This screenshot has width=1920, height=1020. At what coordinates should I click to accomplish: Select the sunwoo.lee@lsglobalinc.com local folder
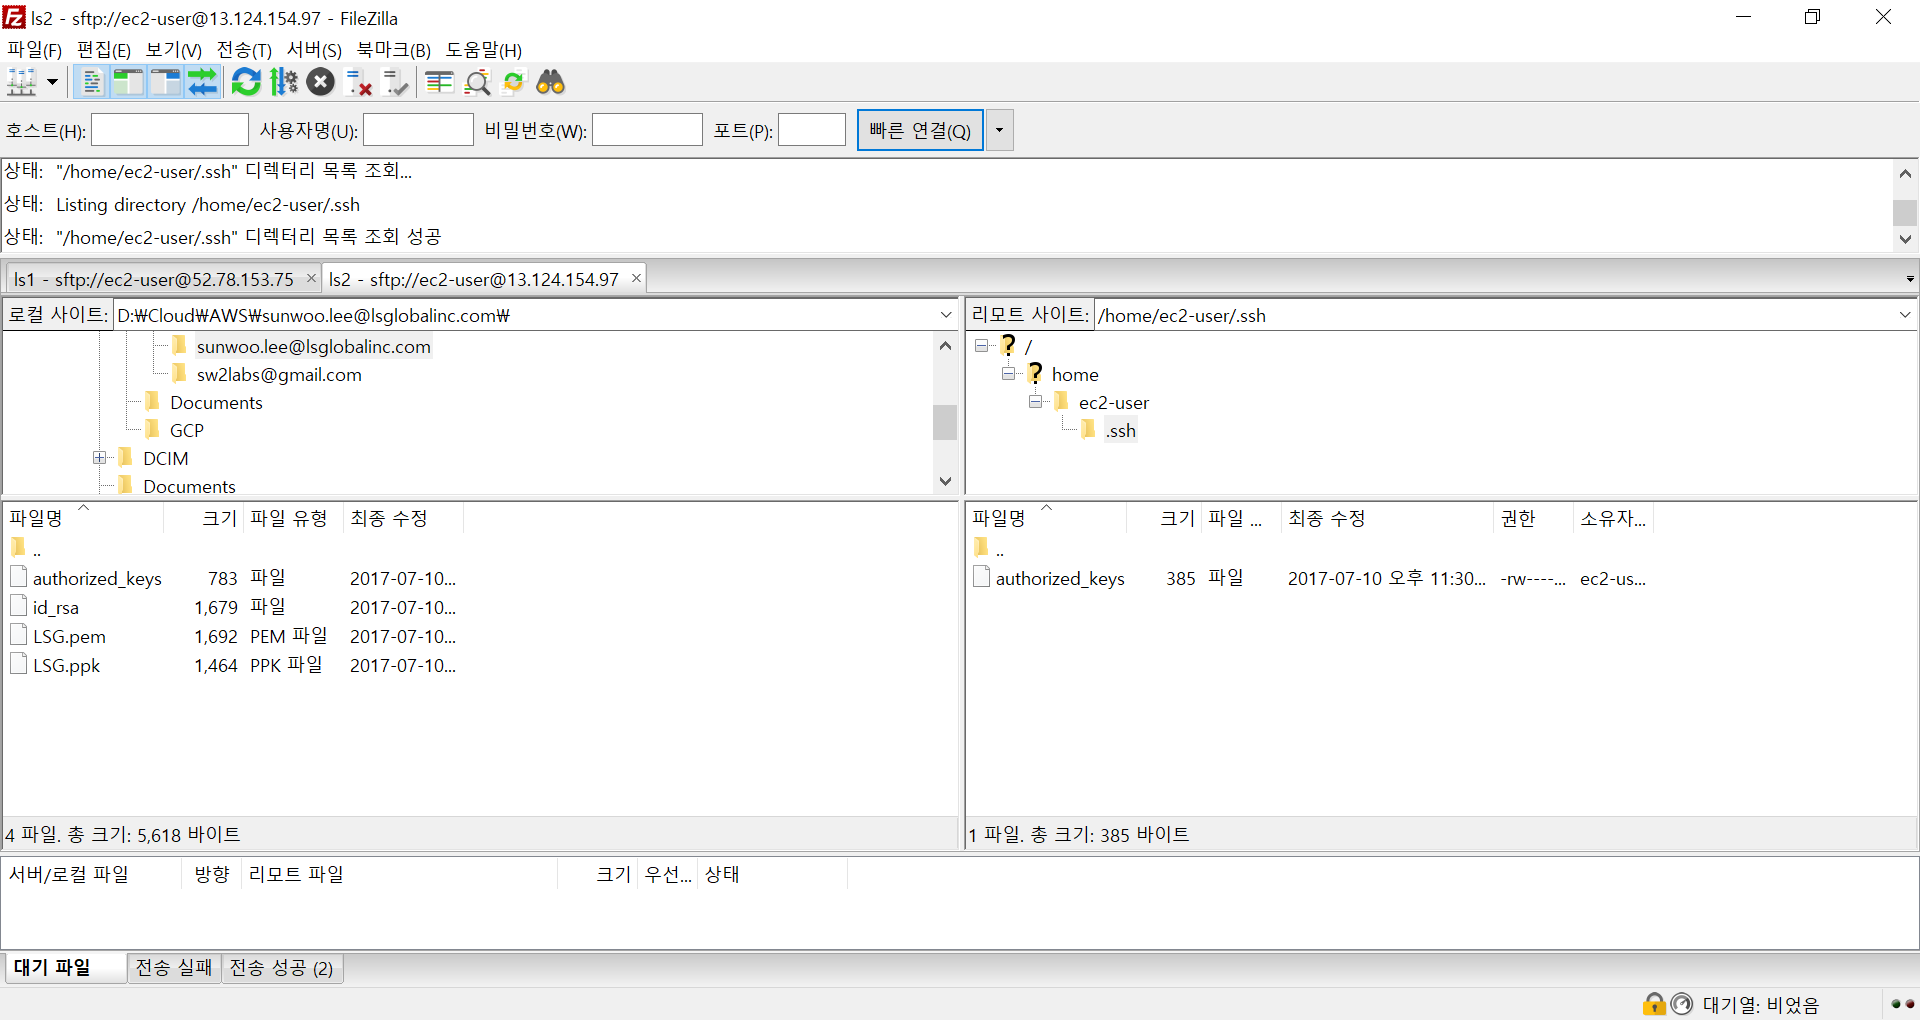coord(314,347)
